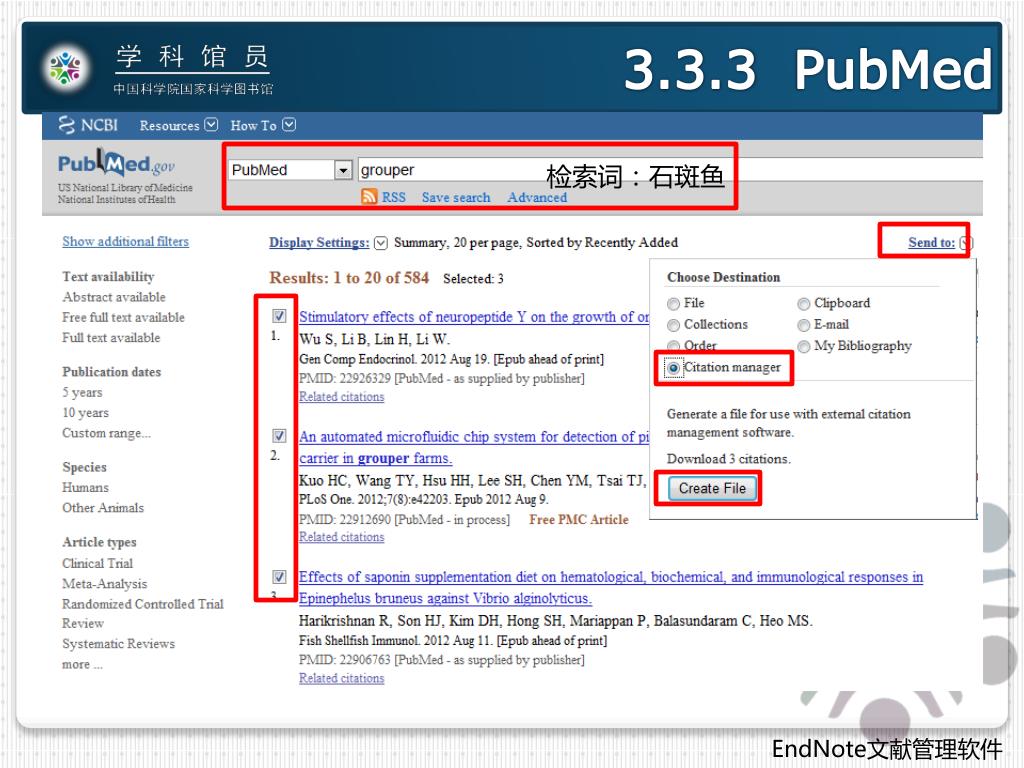This screenshot has width=1024, height=768.
Task: Click the Free PMC Article link
Action: pos(579,519)
